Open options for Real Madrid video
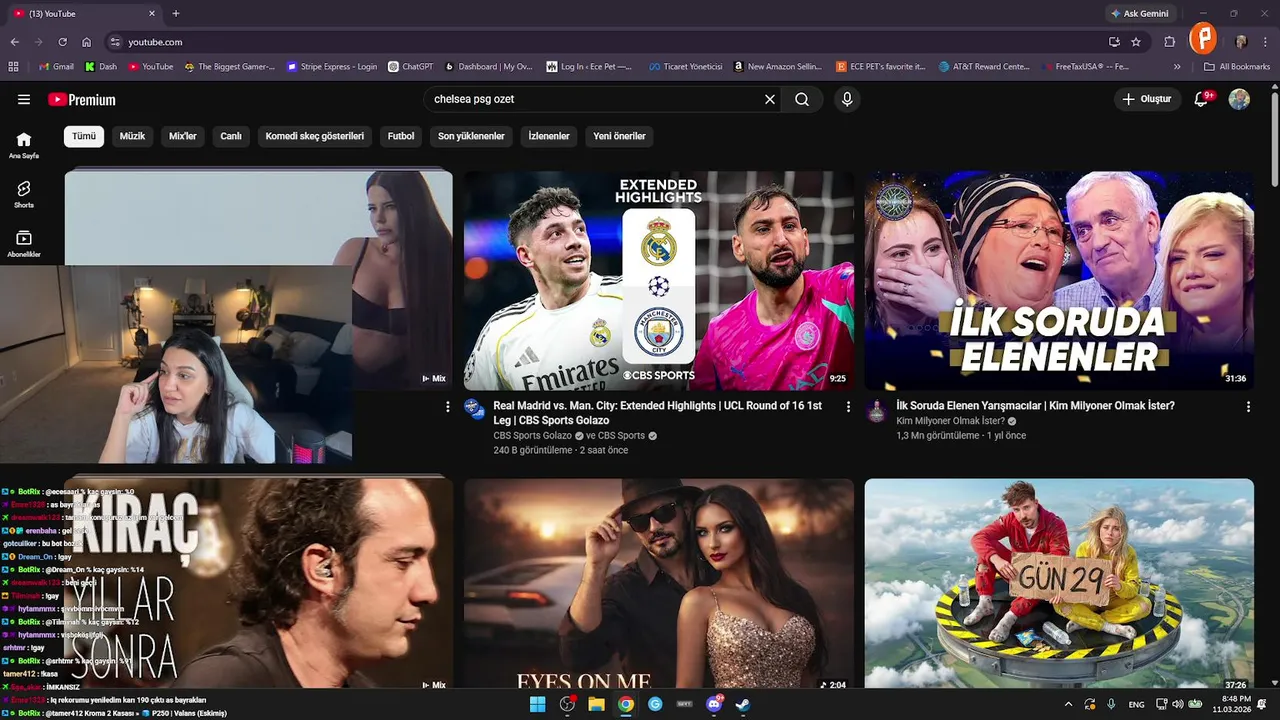 (x=848, y=407)
